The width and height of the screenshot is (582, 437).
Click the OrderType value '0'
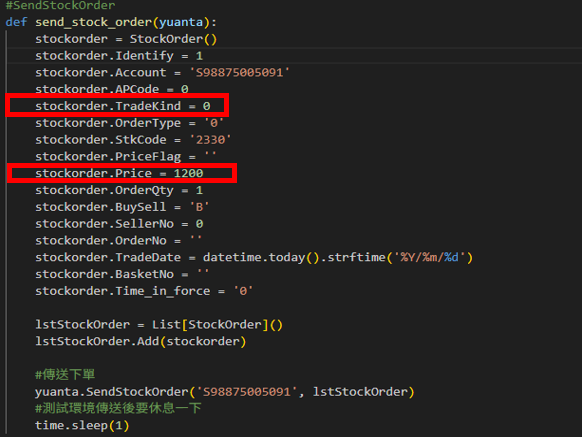pyautogui.click(x=214, y=123)
